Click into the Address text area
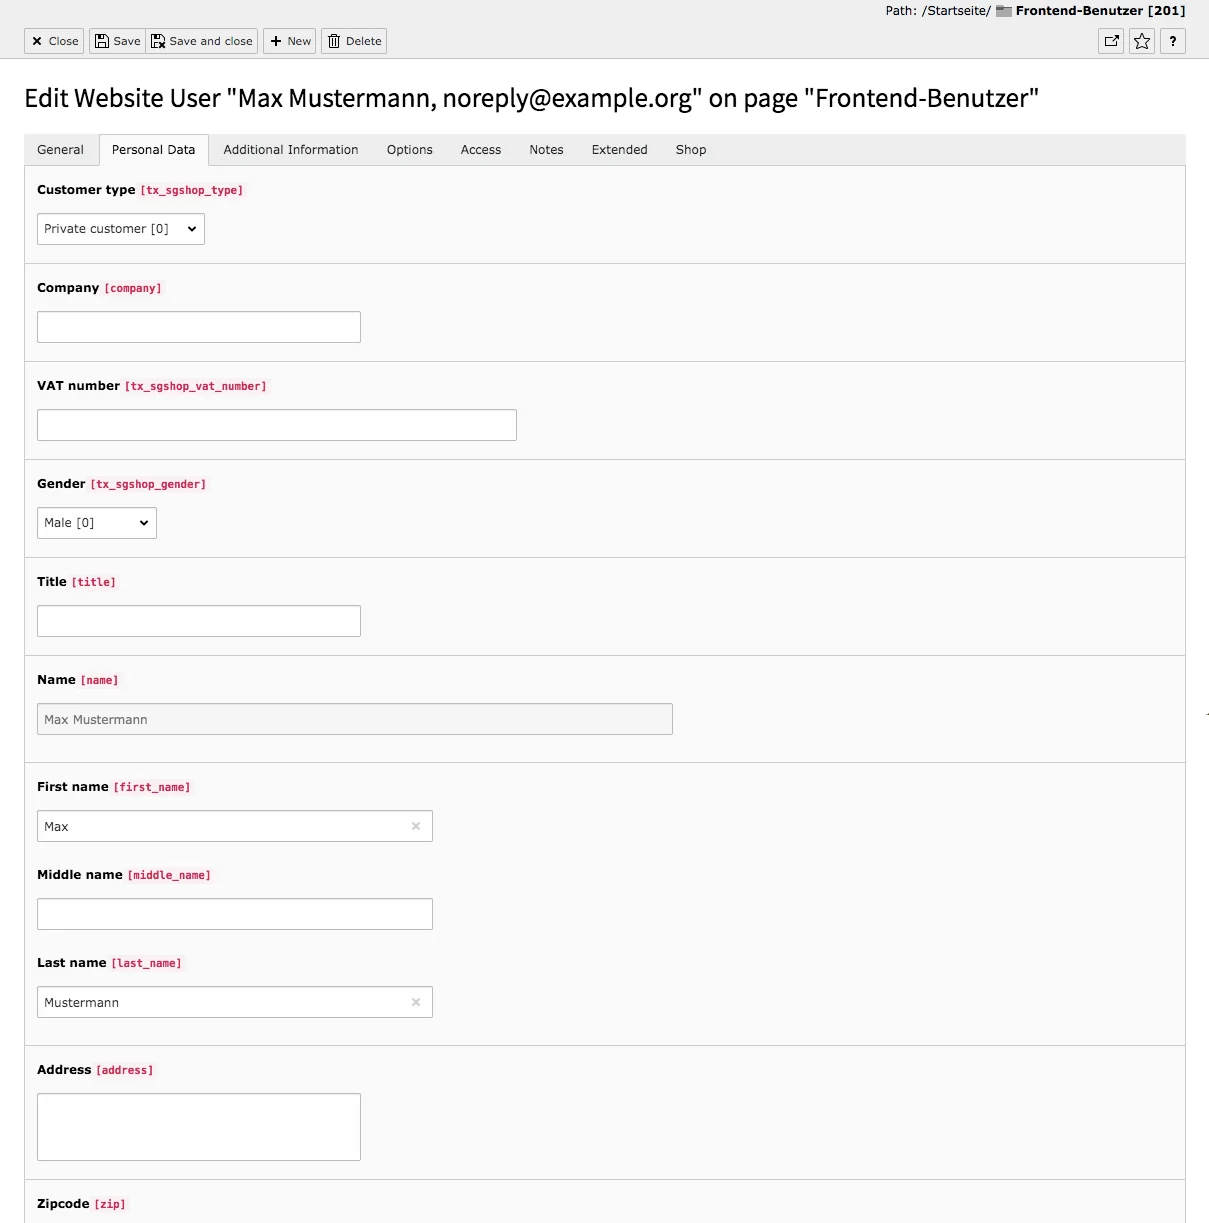Screen dimensions: 1209x1223 (x=198, y=1126)
